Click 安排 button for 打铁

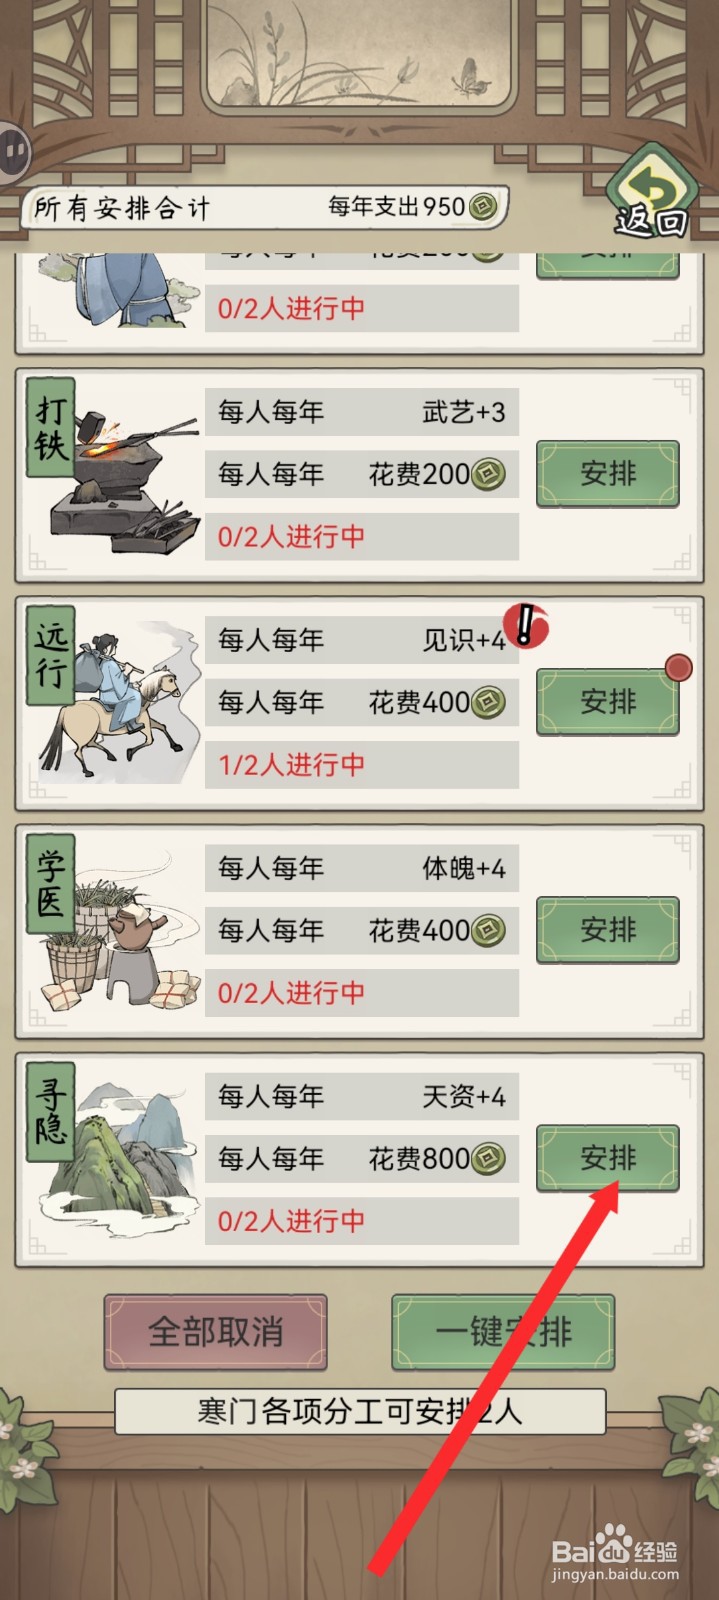point(608,474)
